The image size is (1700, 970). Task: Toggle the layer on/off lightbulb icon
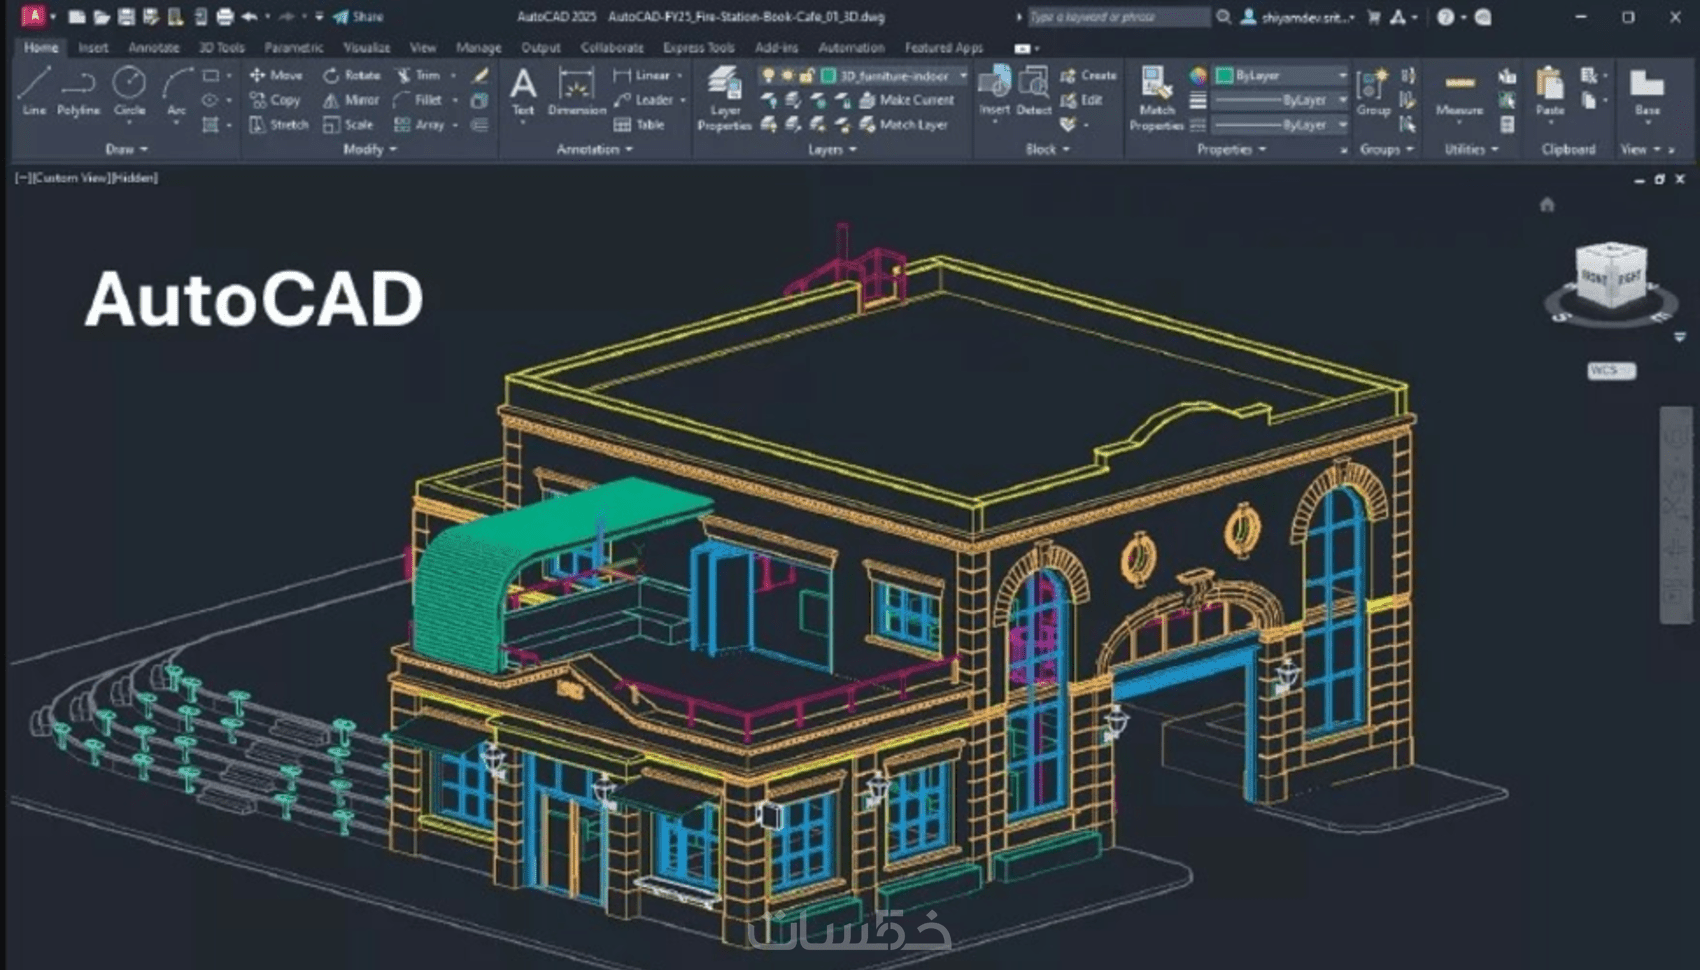tap(768, 75)
